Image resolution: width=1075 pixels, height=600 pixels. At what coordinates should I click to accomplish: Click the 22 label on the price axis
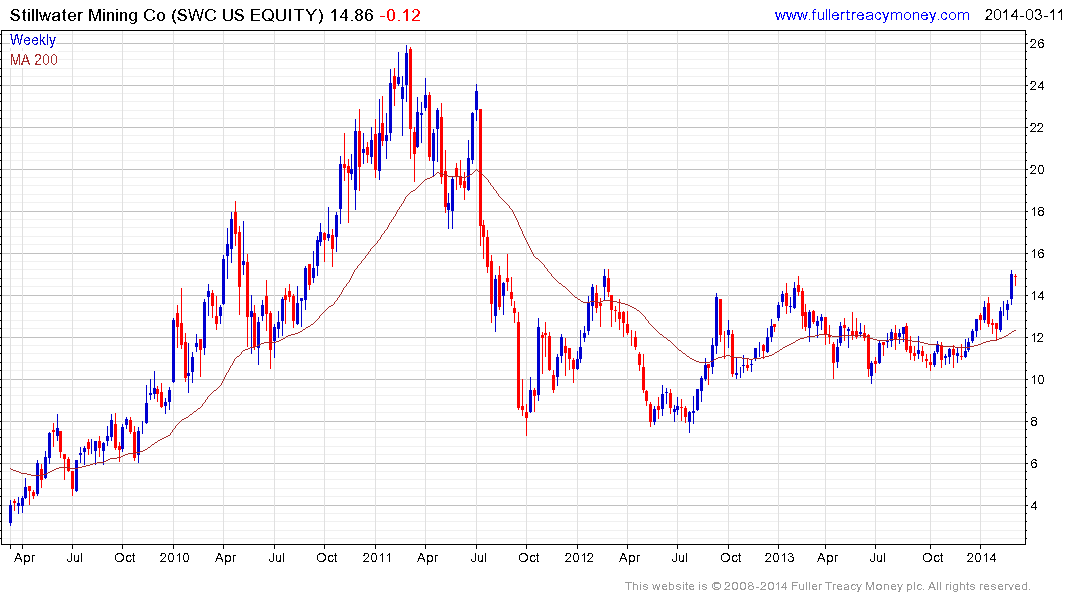[x=1037, y=128]
